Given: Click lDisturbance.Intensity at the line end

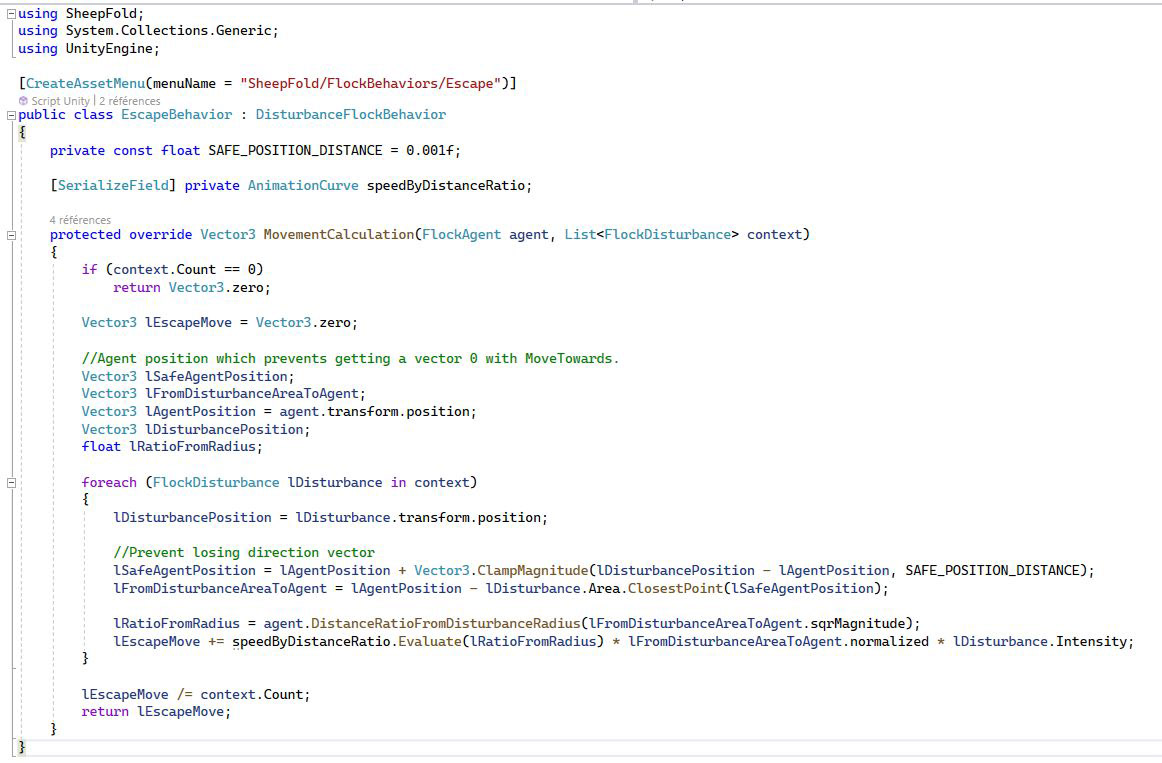Looking at the screenshot, I should click(1040, 642).
